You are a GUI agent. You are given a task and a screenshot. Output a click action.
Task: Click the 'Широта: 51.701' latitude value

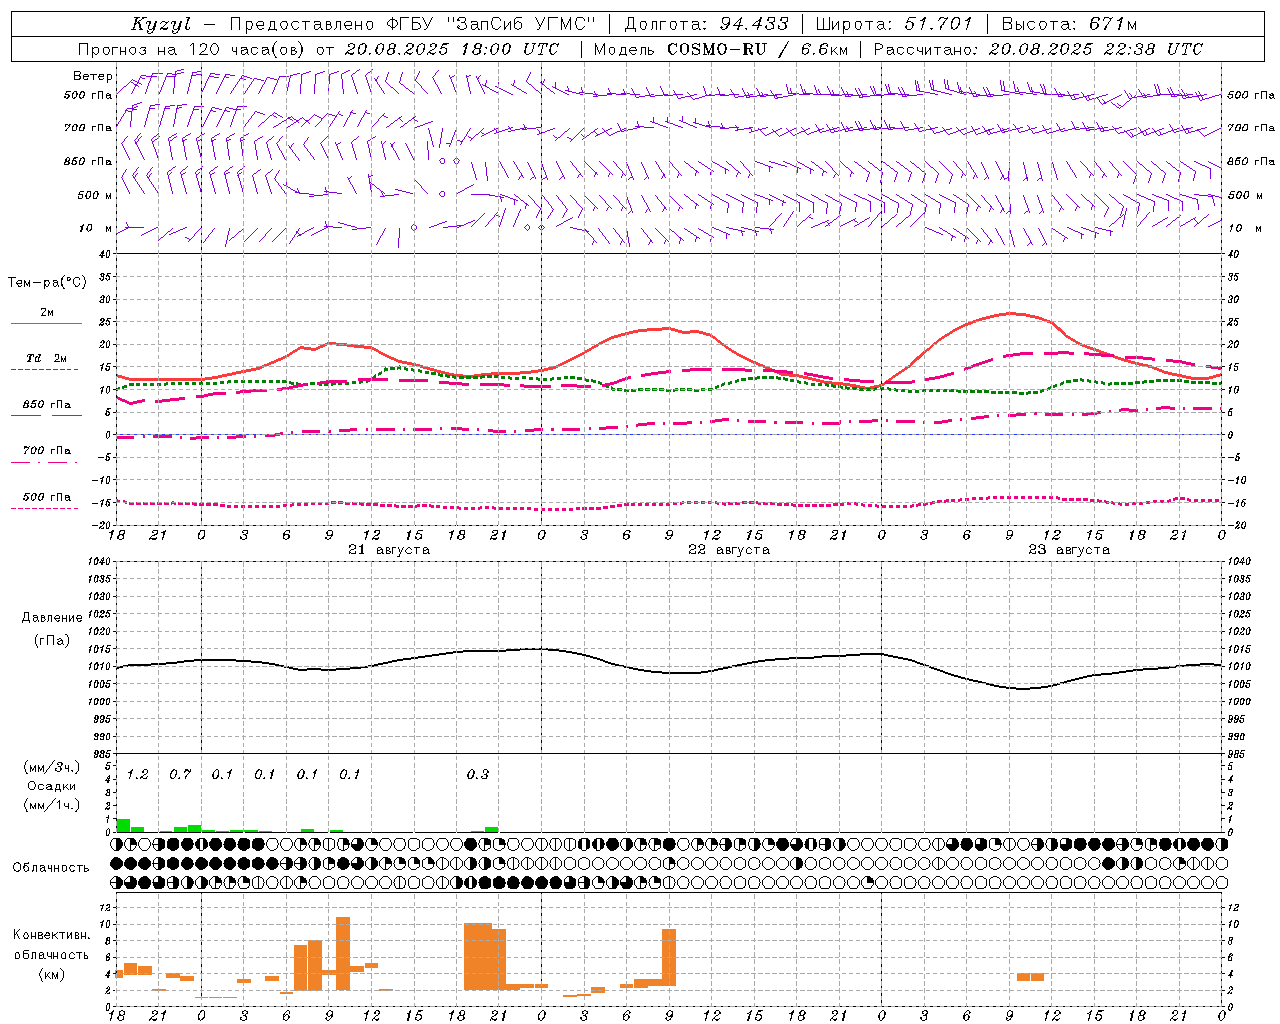tap(894, 24)
